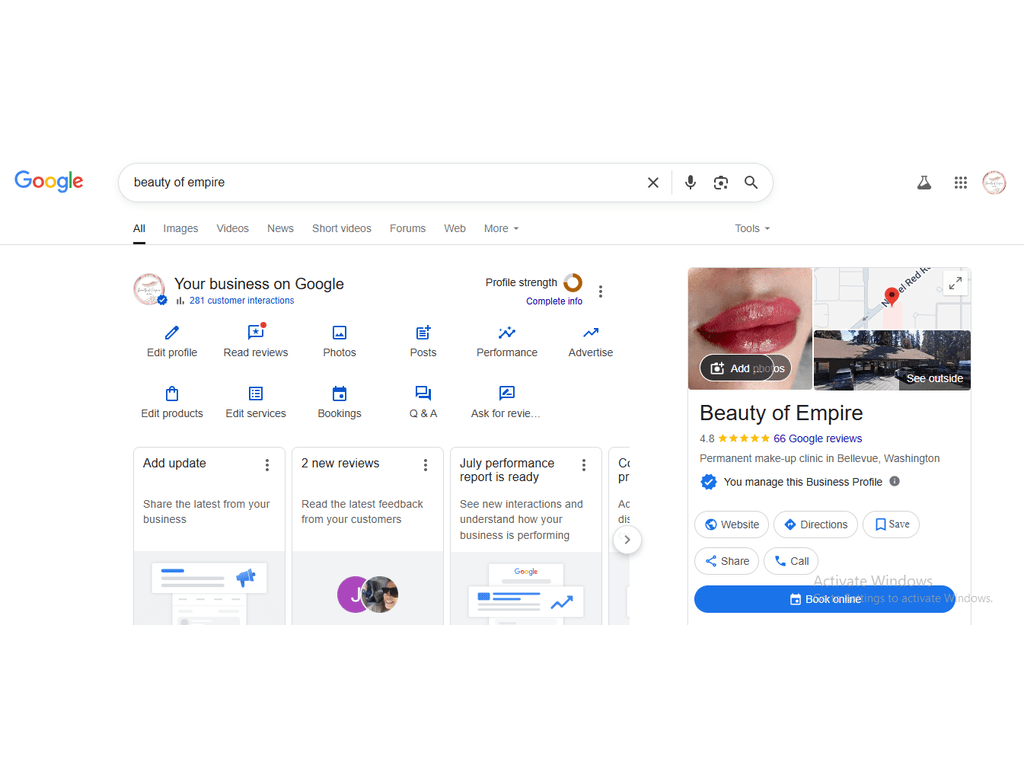Screen dimensions: 1024x768
Task: Open Google Lens image search icon
Action: coord(720,183)
